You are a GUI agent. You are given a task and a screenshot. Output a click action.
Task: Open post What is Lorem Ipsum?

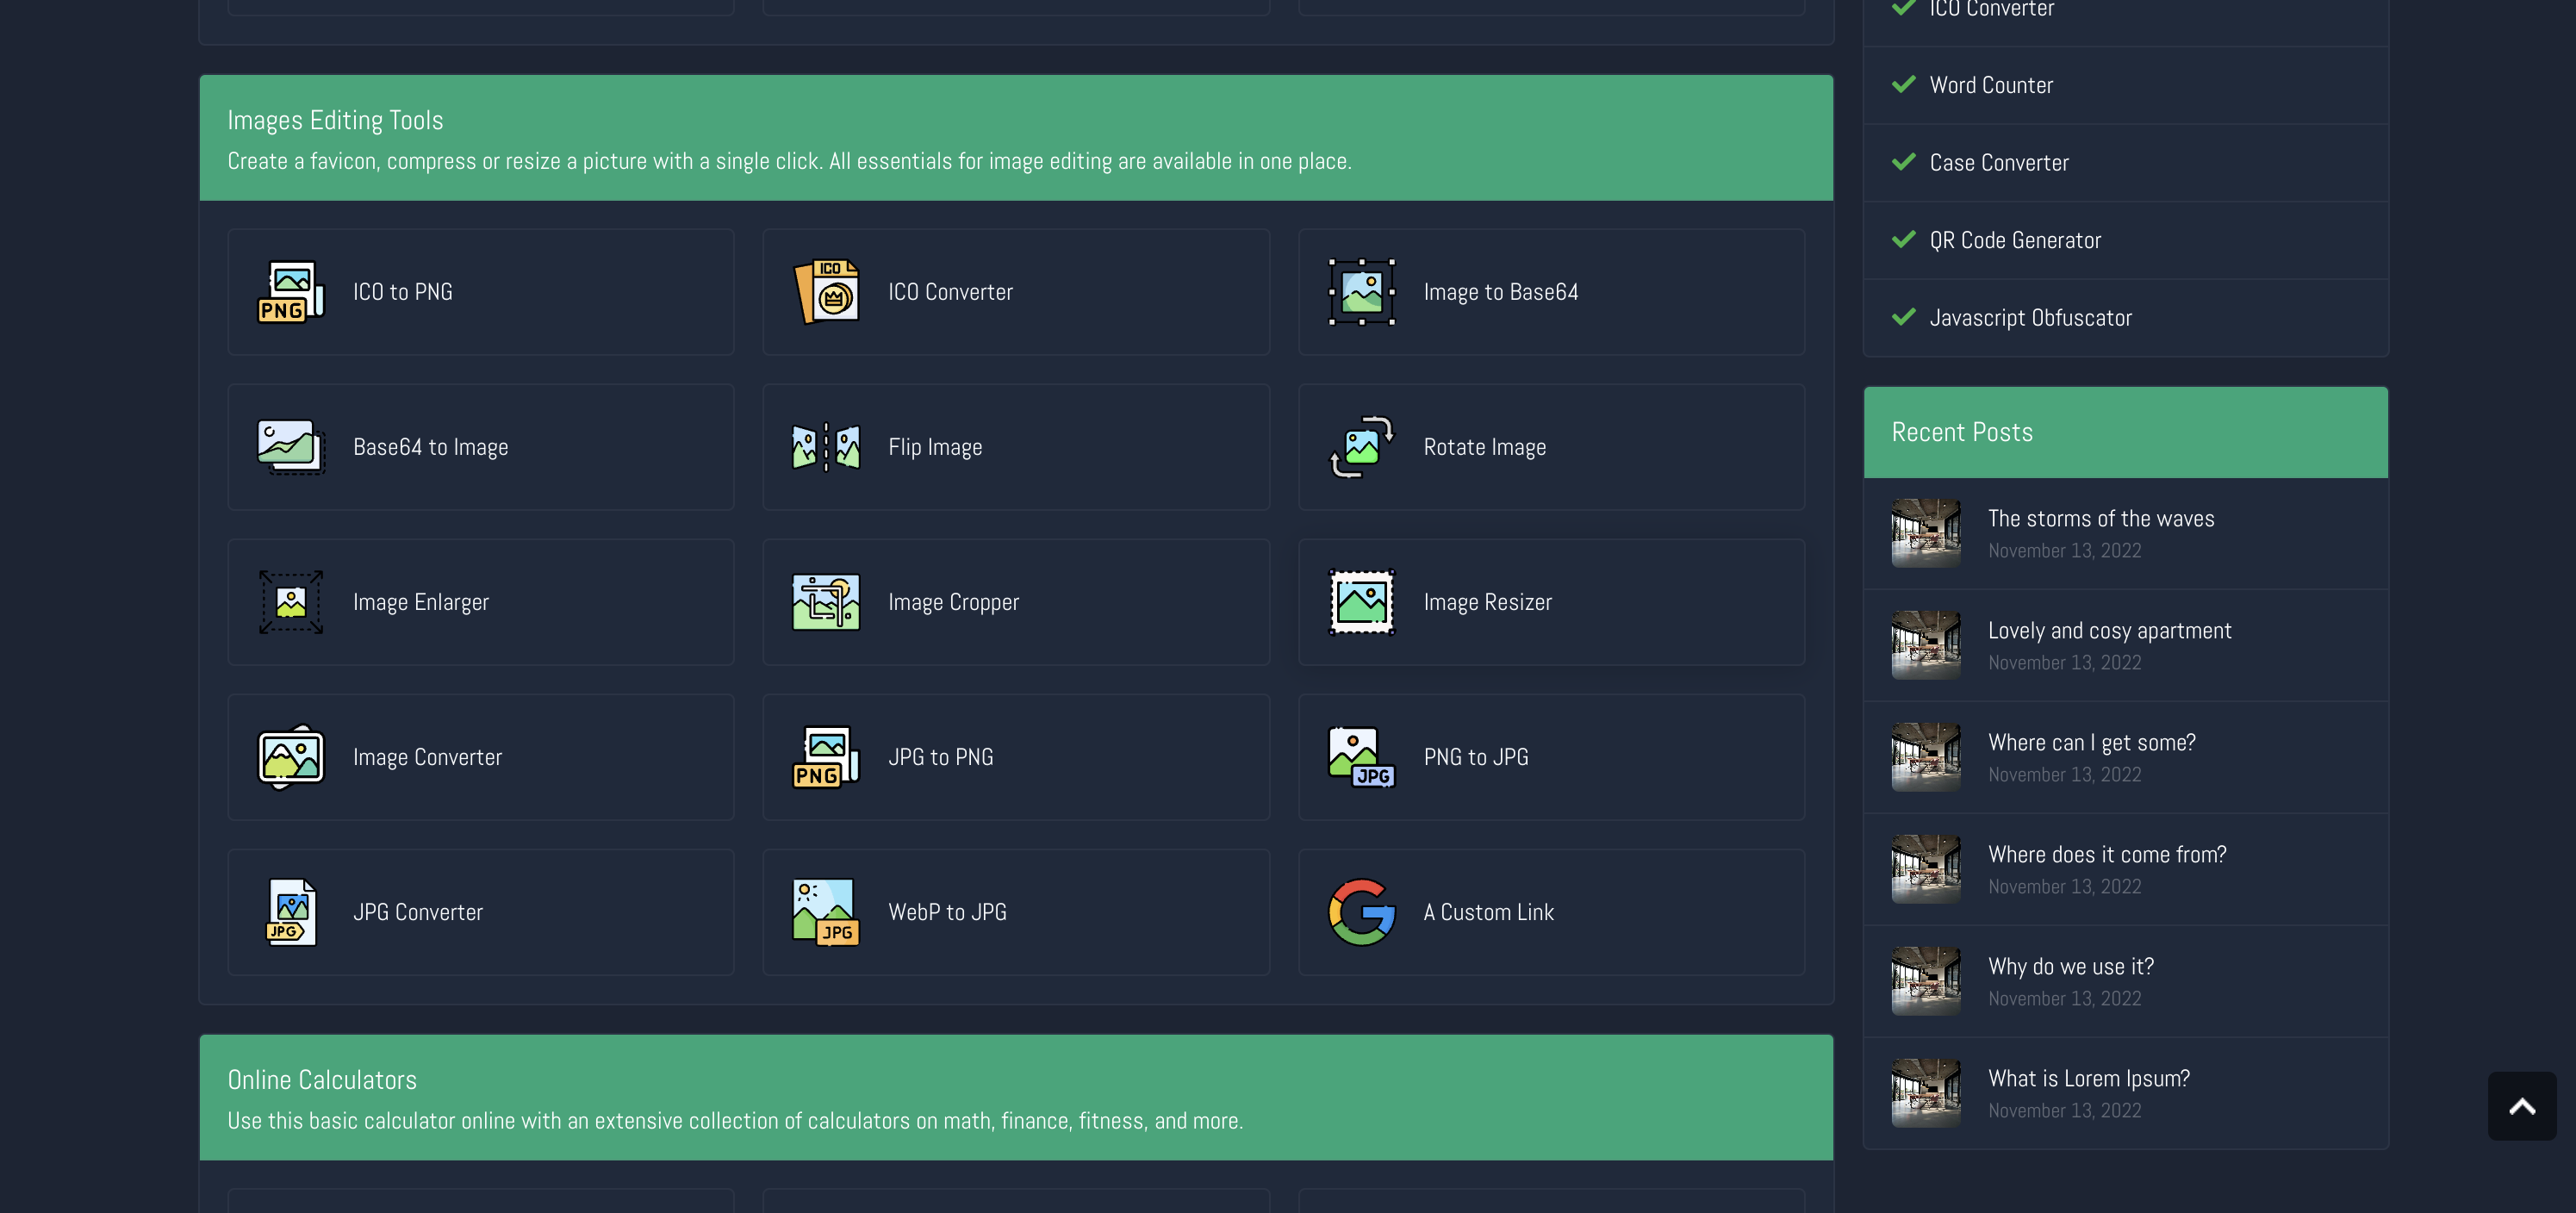click(x=2088, y=1078)
